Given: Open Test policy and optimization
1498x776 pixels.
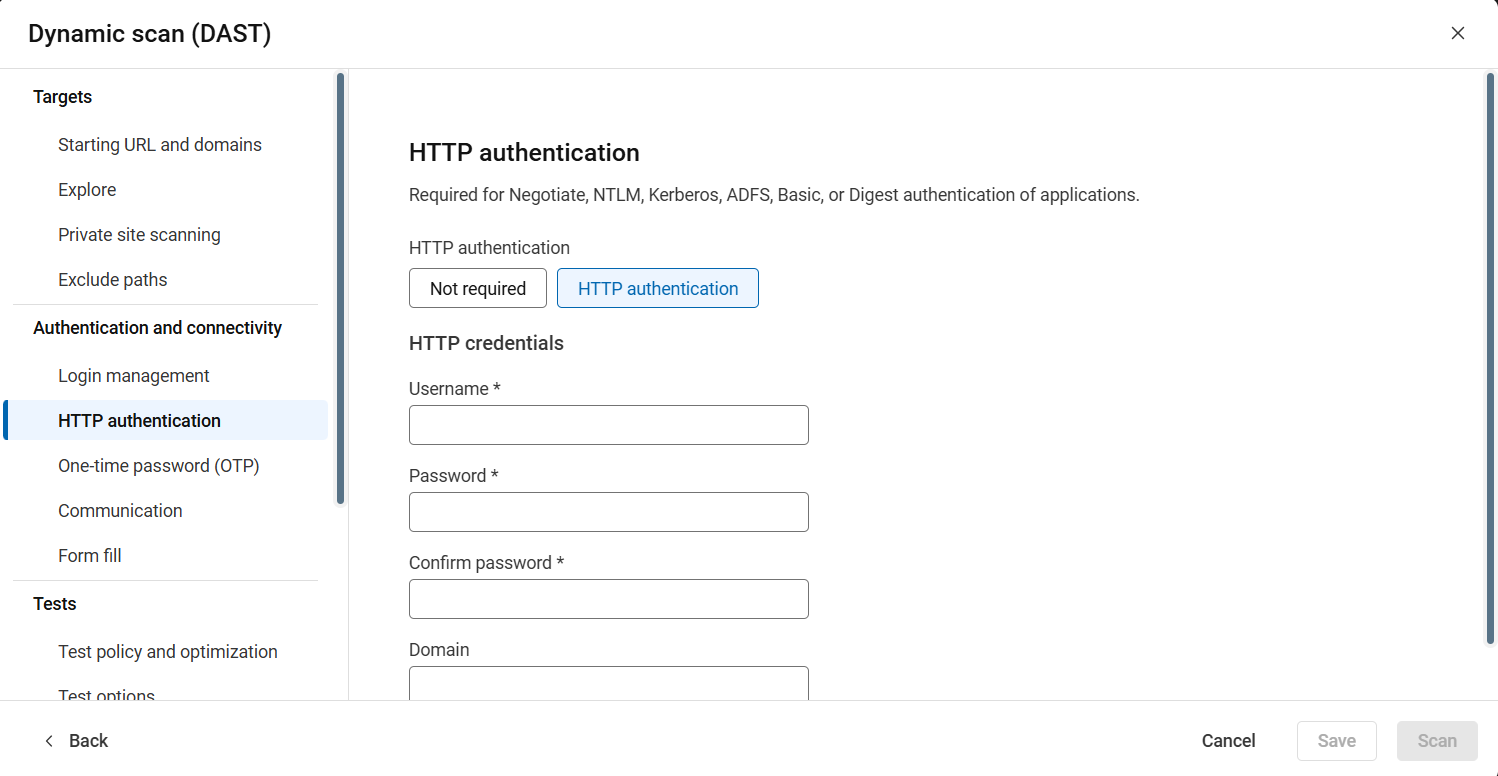Looking at the screenshot, I should coord(168,652).
